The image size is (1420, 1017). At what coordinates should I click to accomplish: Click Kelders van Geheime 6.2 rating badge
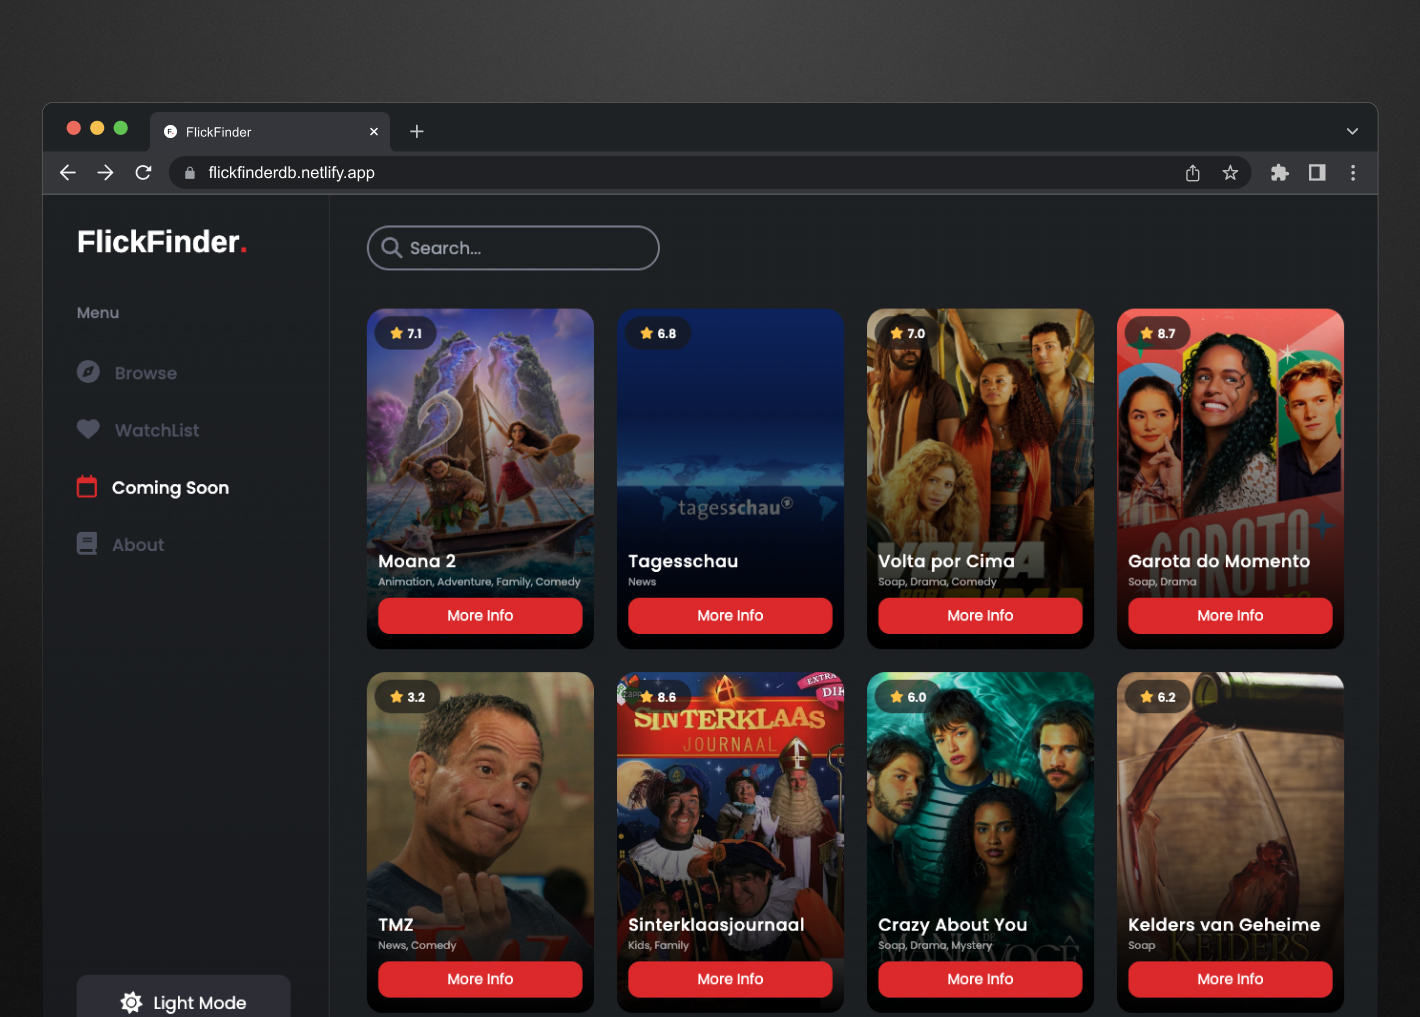(1158, 697)
